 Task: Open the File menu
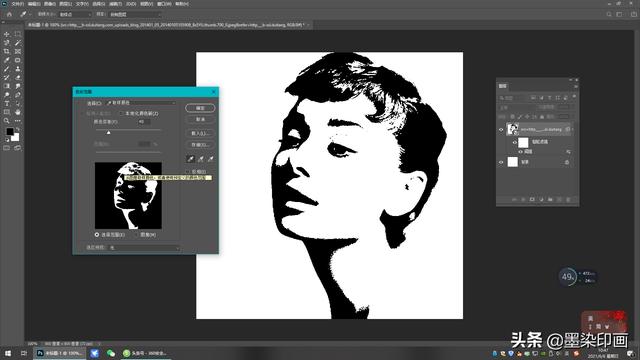(x=17, y=4)
